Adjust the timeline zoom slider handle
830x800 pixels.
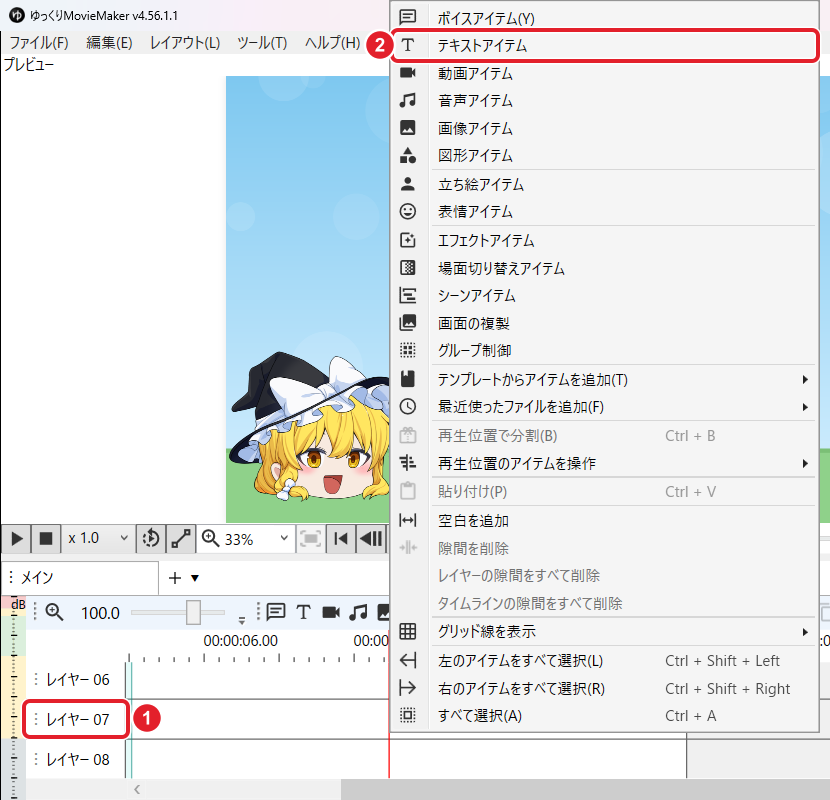point(193,613)
